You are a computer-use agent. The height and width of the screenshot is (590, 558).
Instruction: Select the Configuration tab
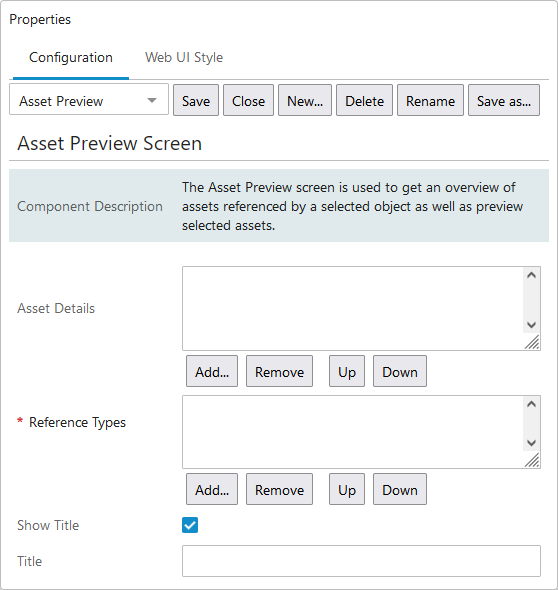71,58
